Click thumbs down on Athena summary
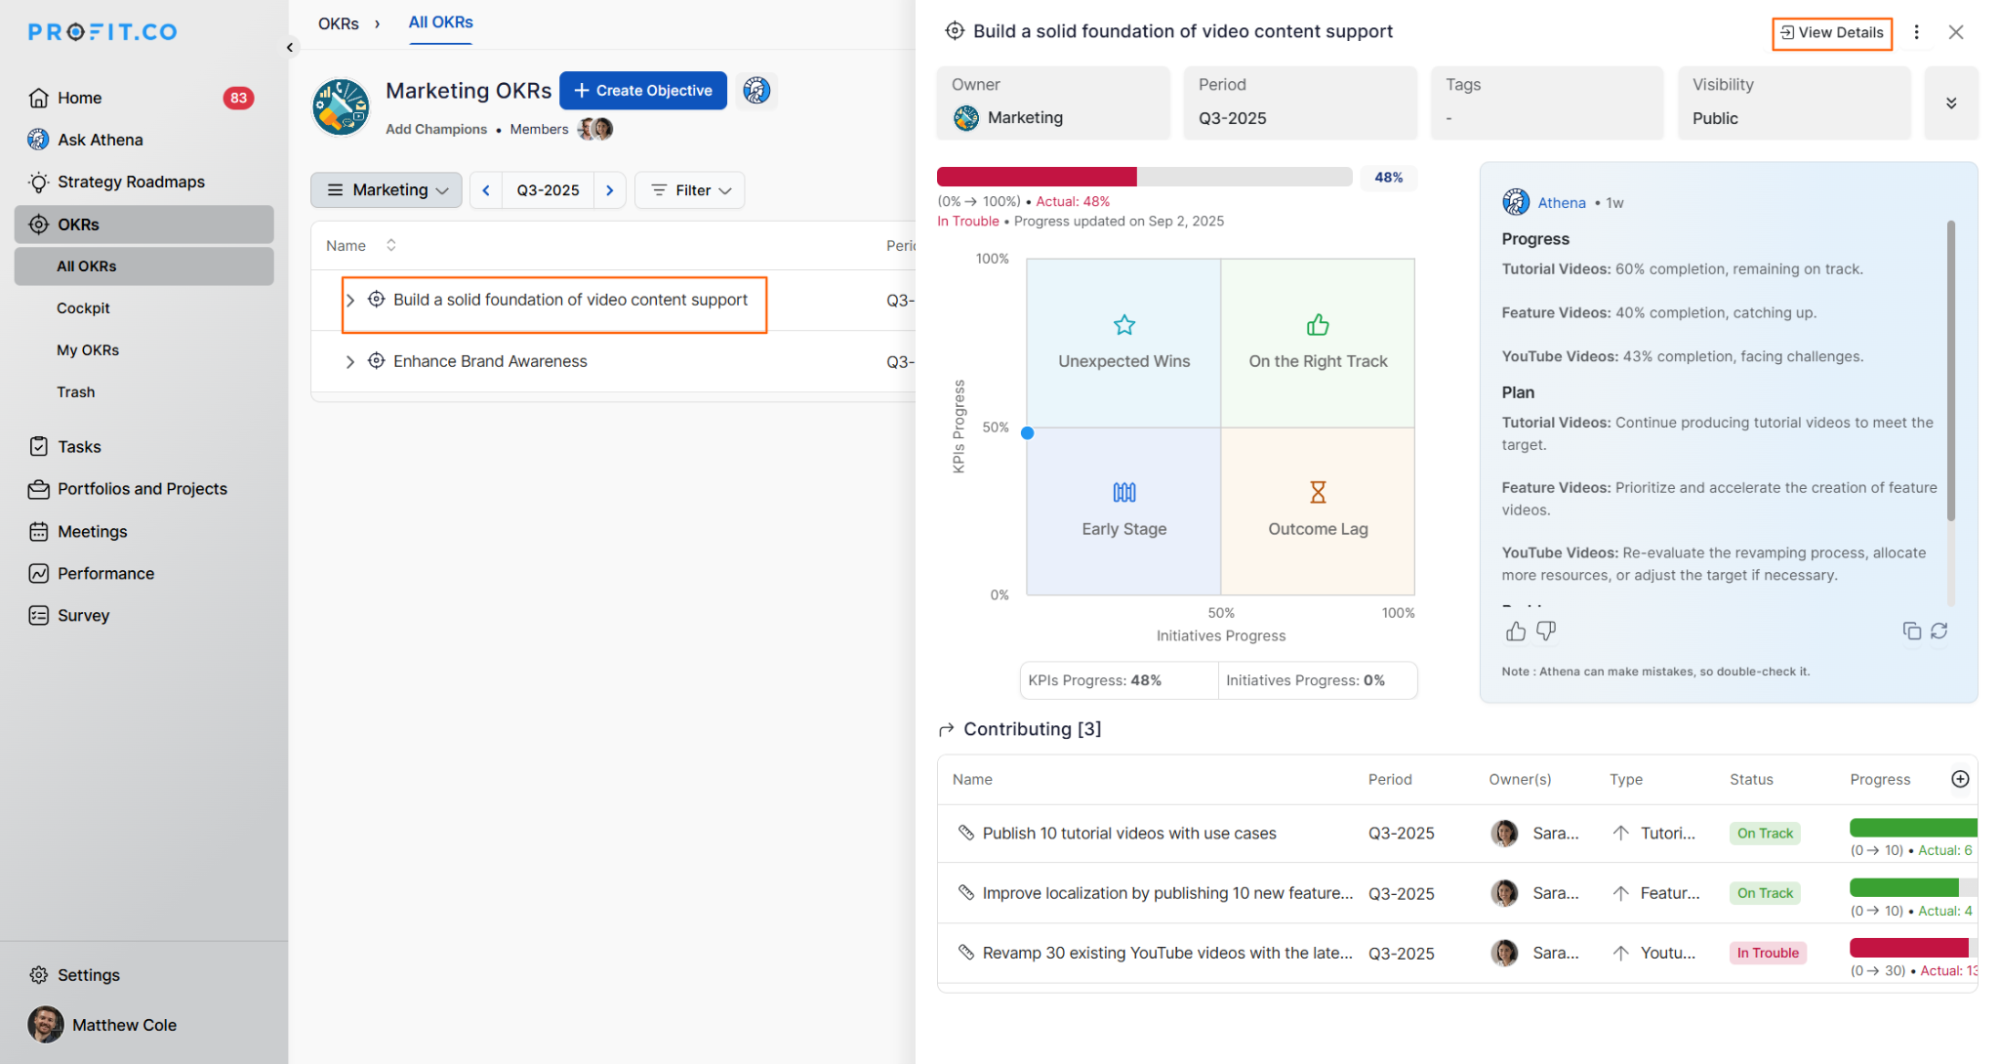 click(1546, 631)
